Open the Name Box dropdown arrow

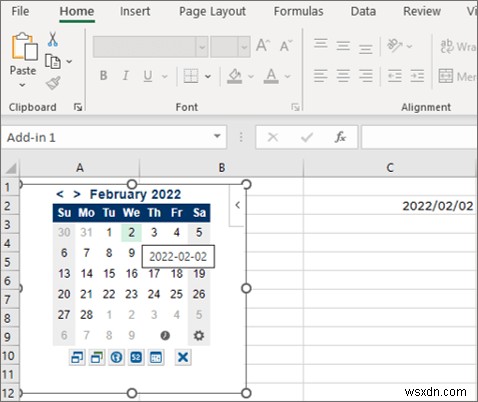[x=217, y=136]
